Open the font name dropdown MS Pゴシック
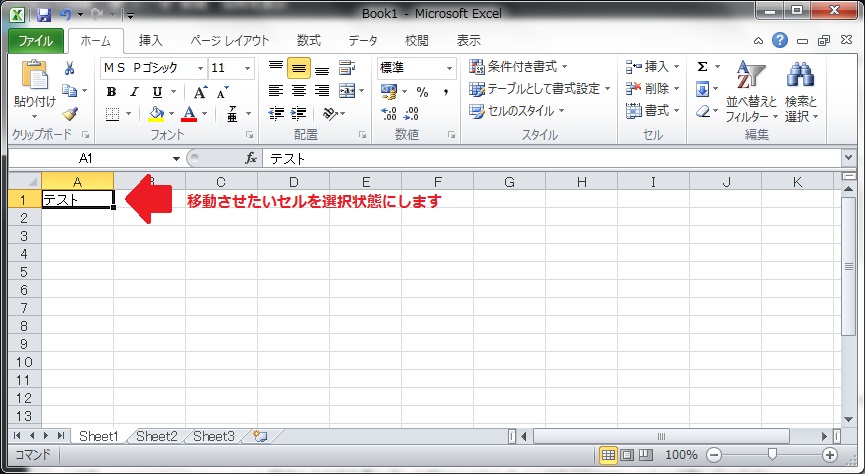 [x=200, y=68]
